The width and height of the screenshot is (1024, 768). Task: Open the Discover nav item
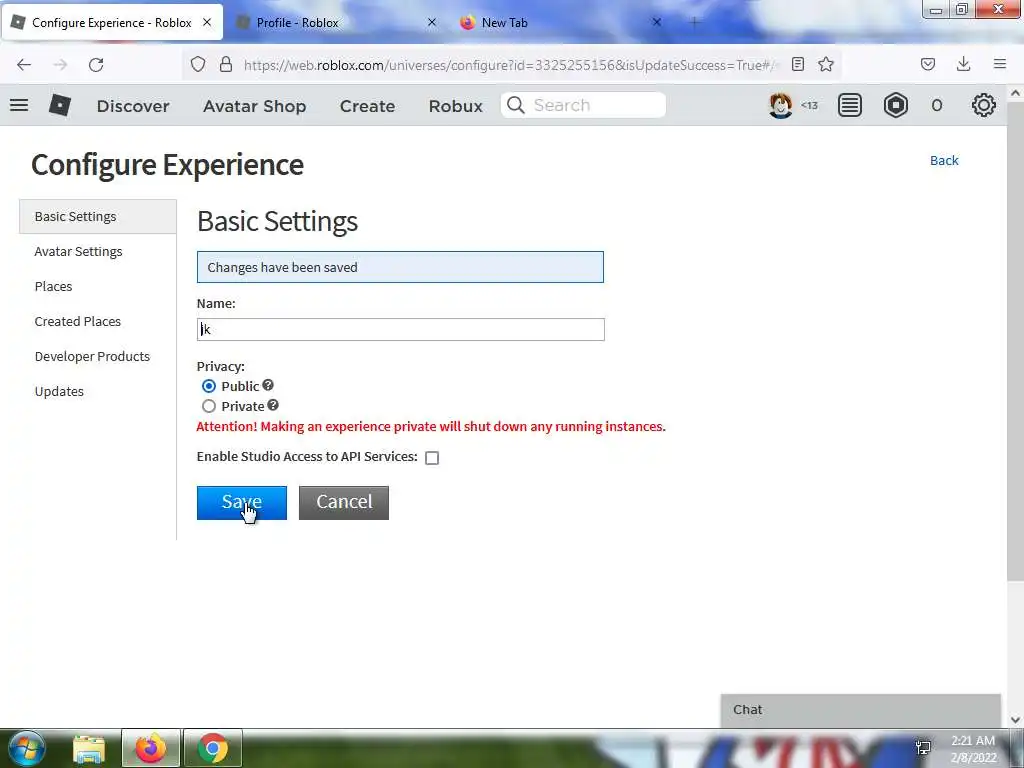(x=133, y=106)
